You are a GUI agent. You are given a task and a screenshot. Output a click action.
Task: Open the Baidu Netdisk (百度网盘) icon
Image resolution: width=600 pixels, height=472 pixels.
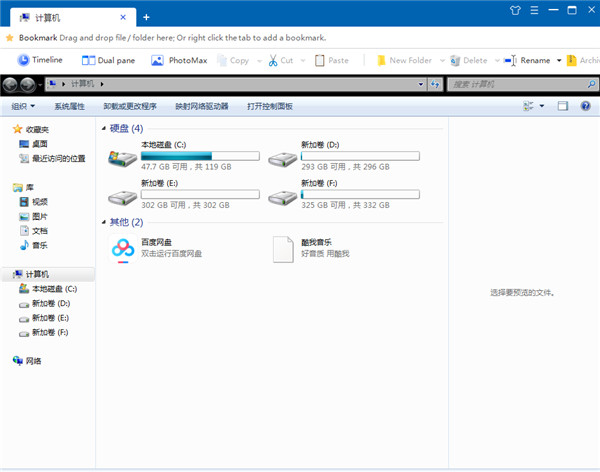tap(123, 249)
